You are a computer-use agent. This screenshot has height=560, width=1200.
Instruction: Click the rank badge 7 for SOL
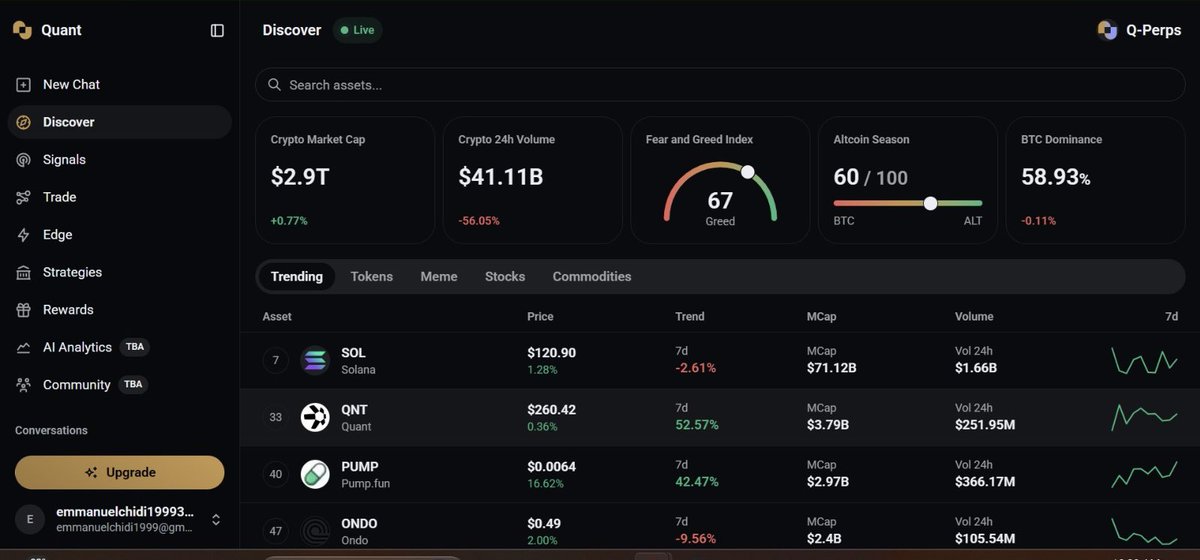coord(276,360)
